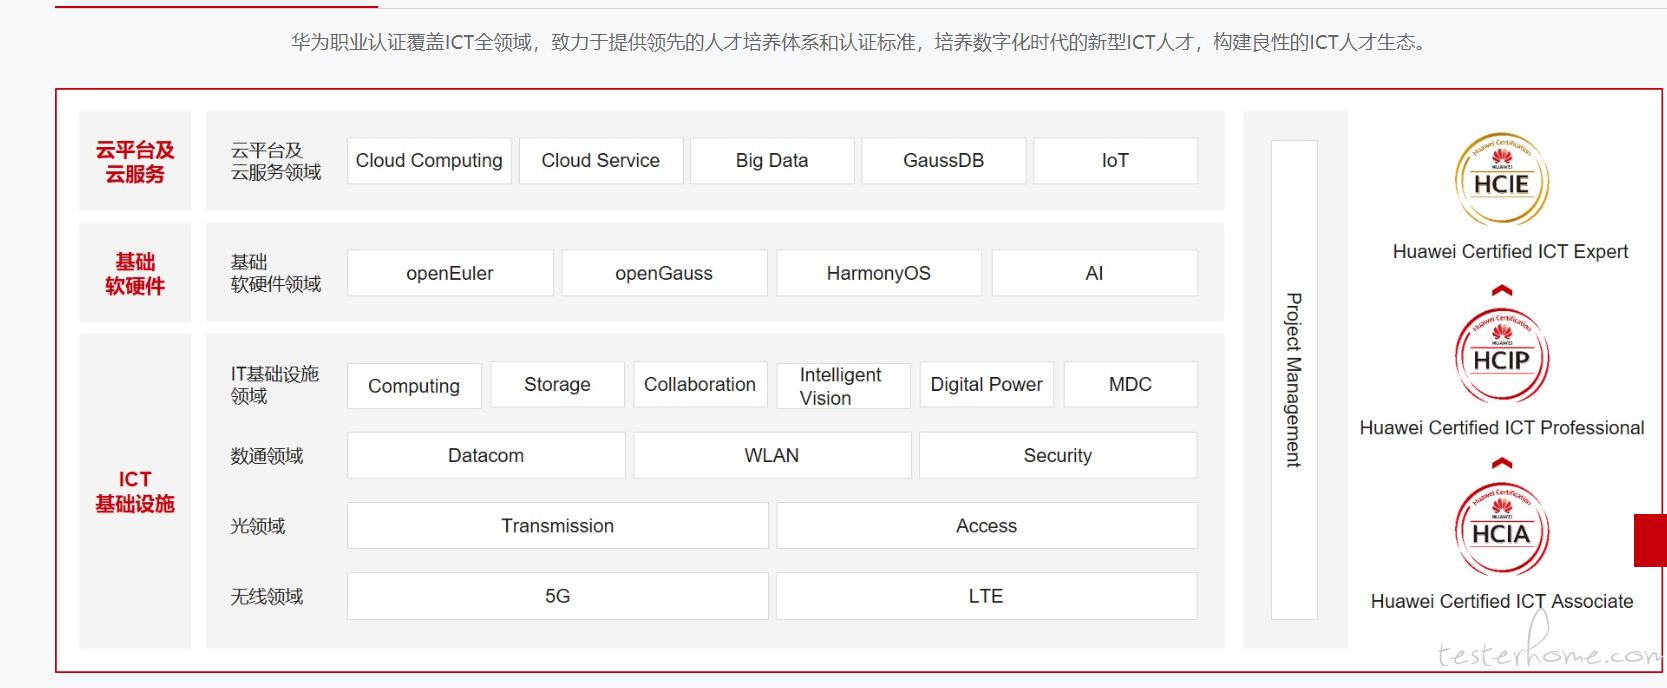Select the Big Data certification box
This screenshot has height=688, width=1667.
(772, 161)
